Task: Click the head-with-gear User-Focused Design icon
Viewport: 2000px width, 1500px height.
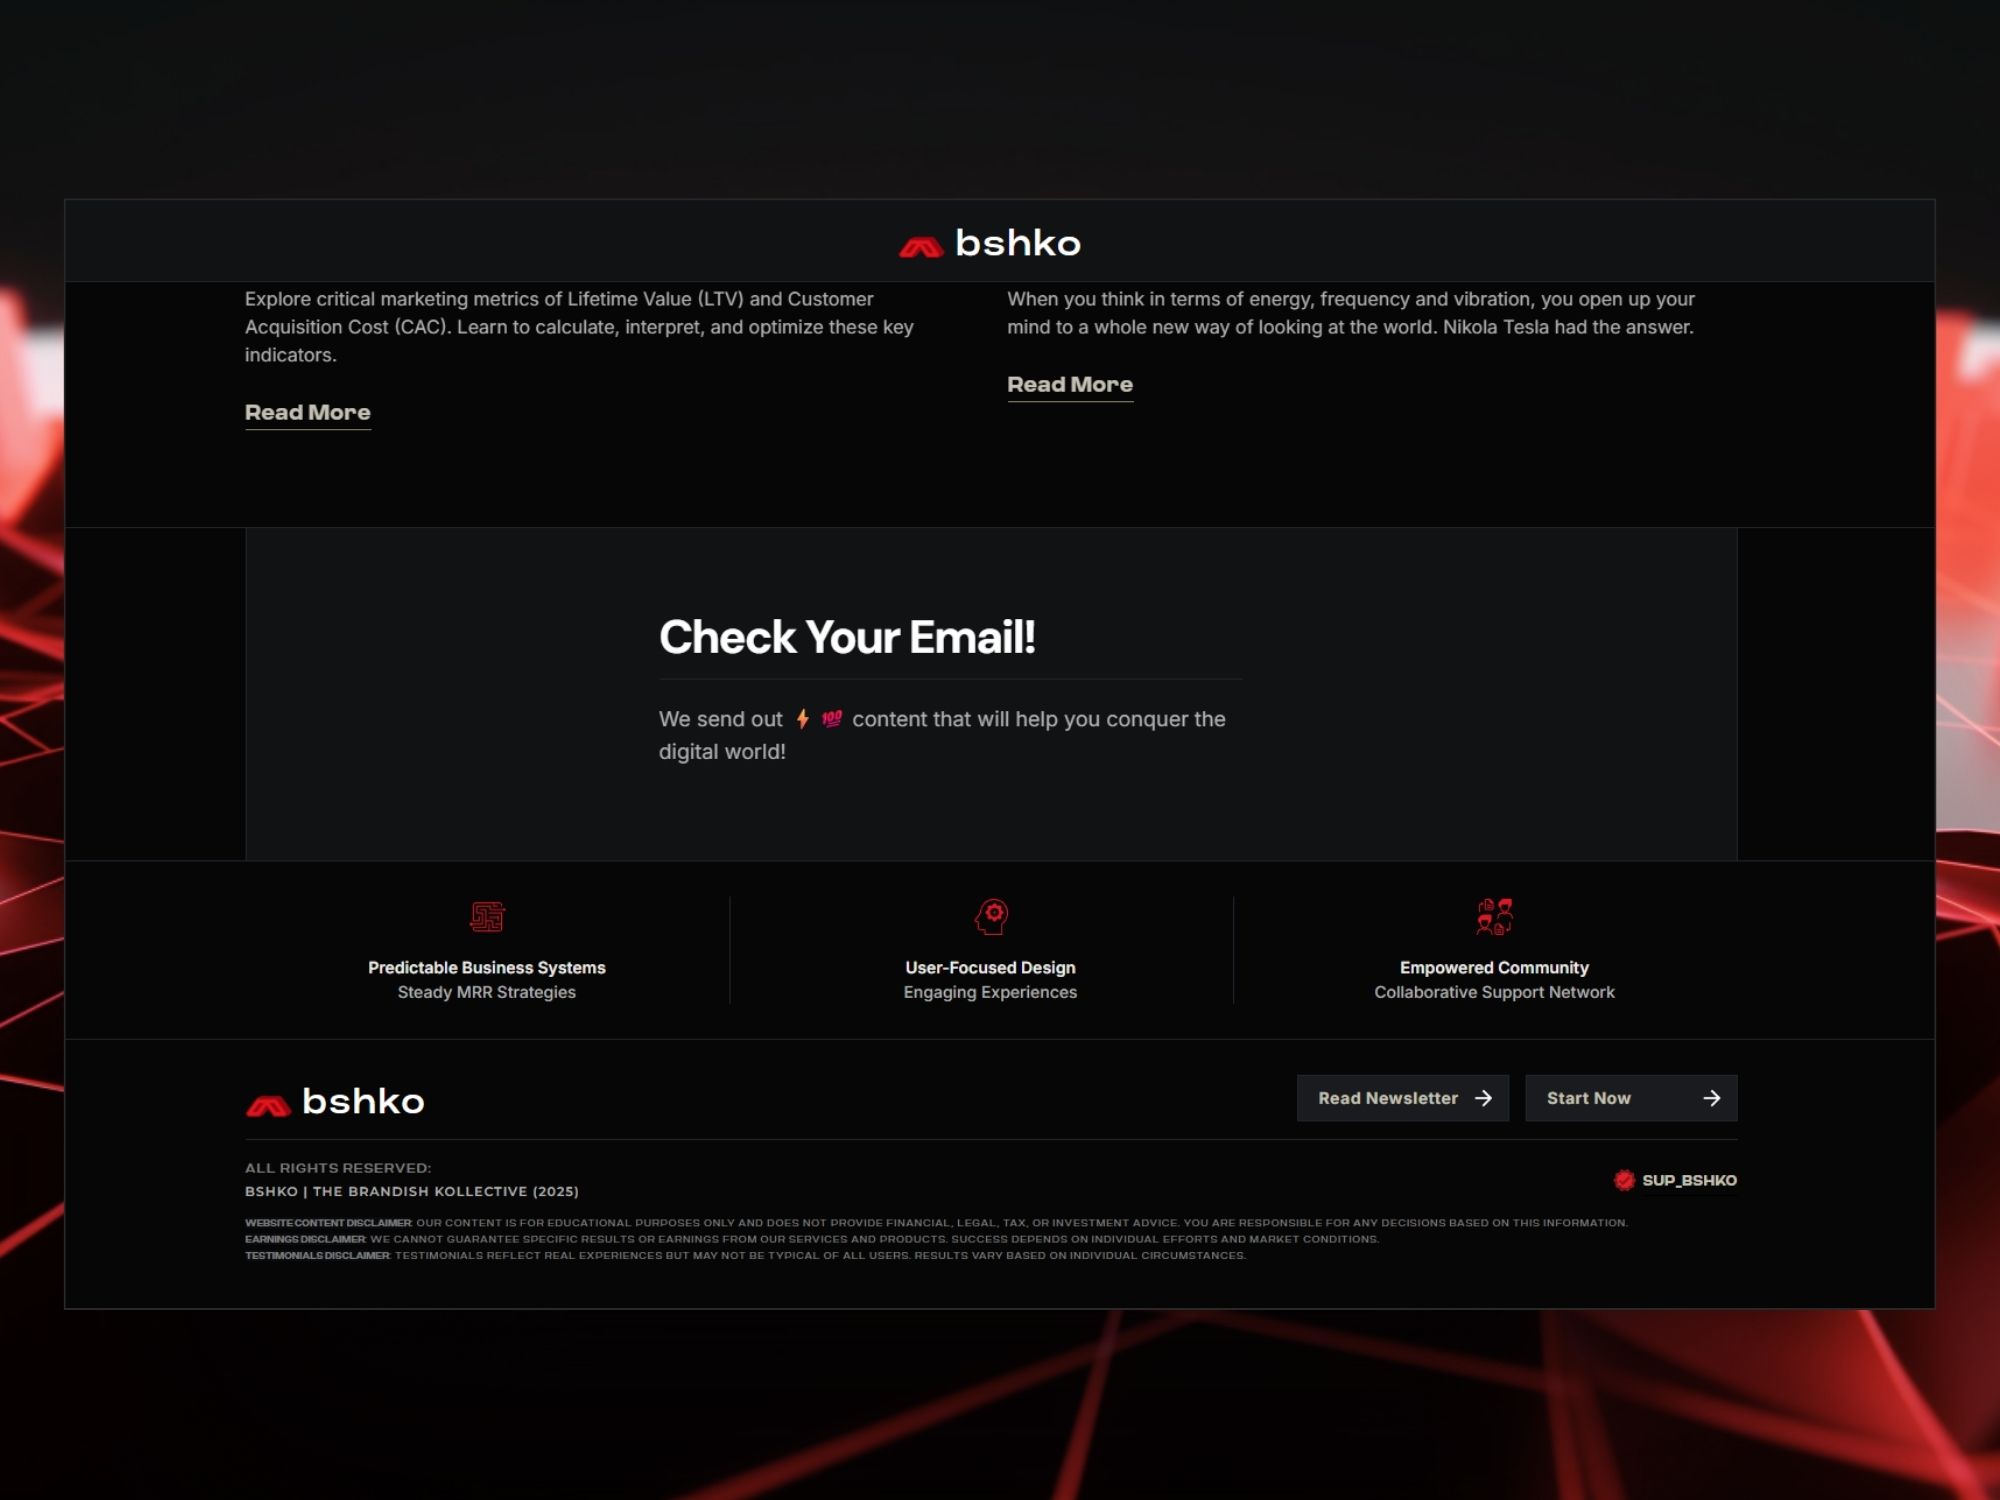Action: [x=991, y=916]
